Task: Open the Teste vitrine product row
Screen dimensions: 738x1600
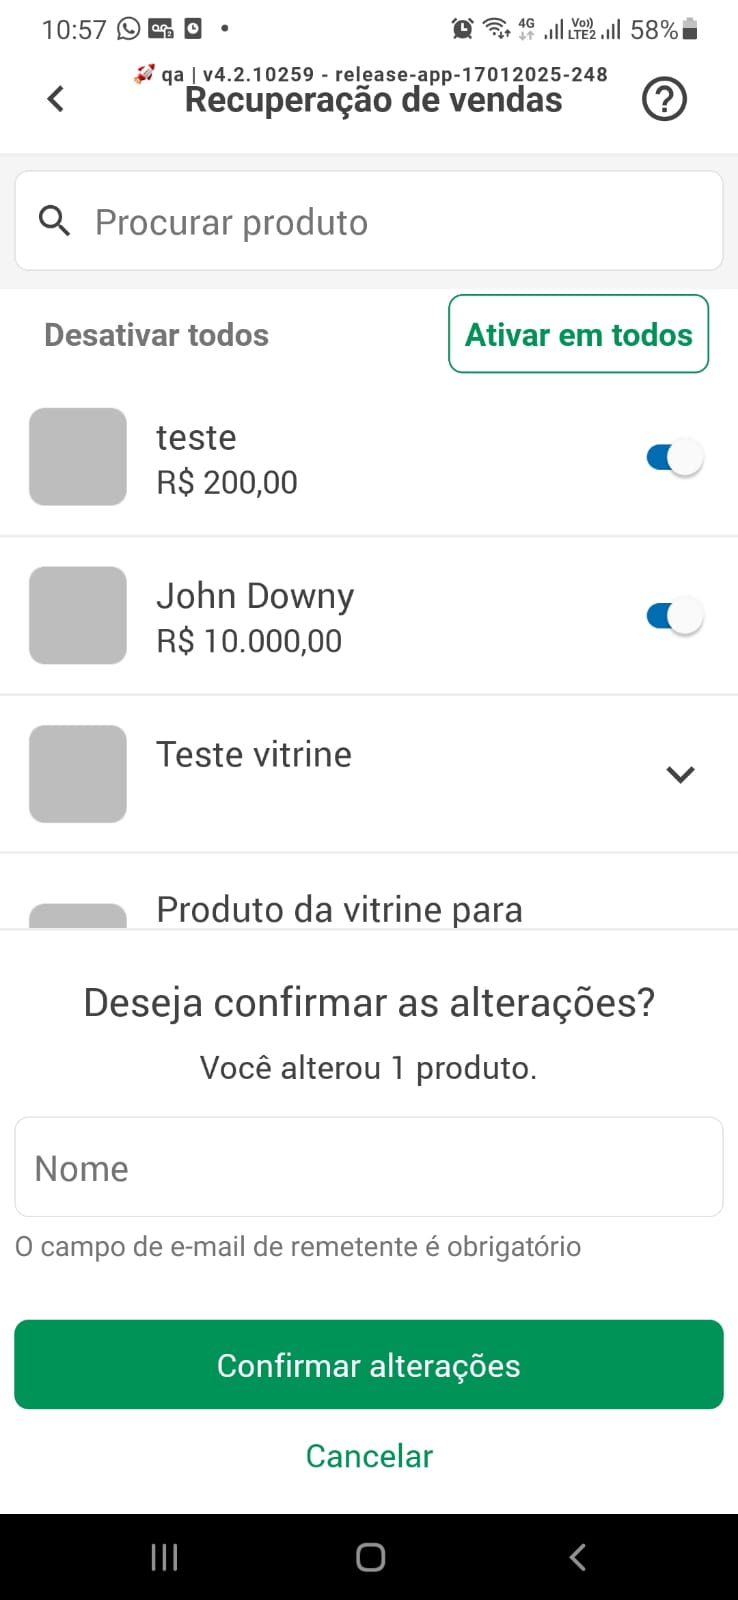Action: tap(369, 774)
